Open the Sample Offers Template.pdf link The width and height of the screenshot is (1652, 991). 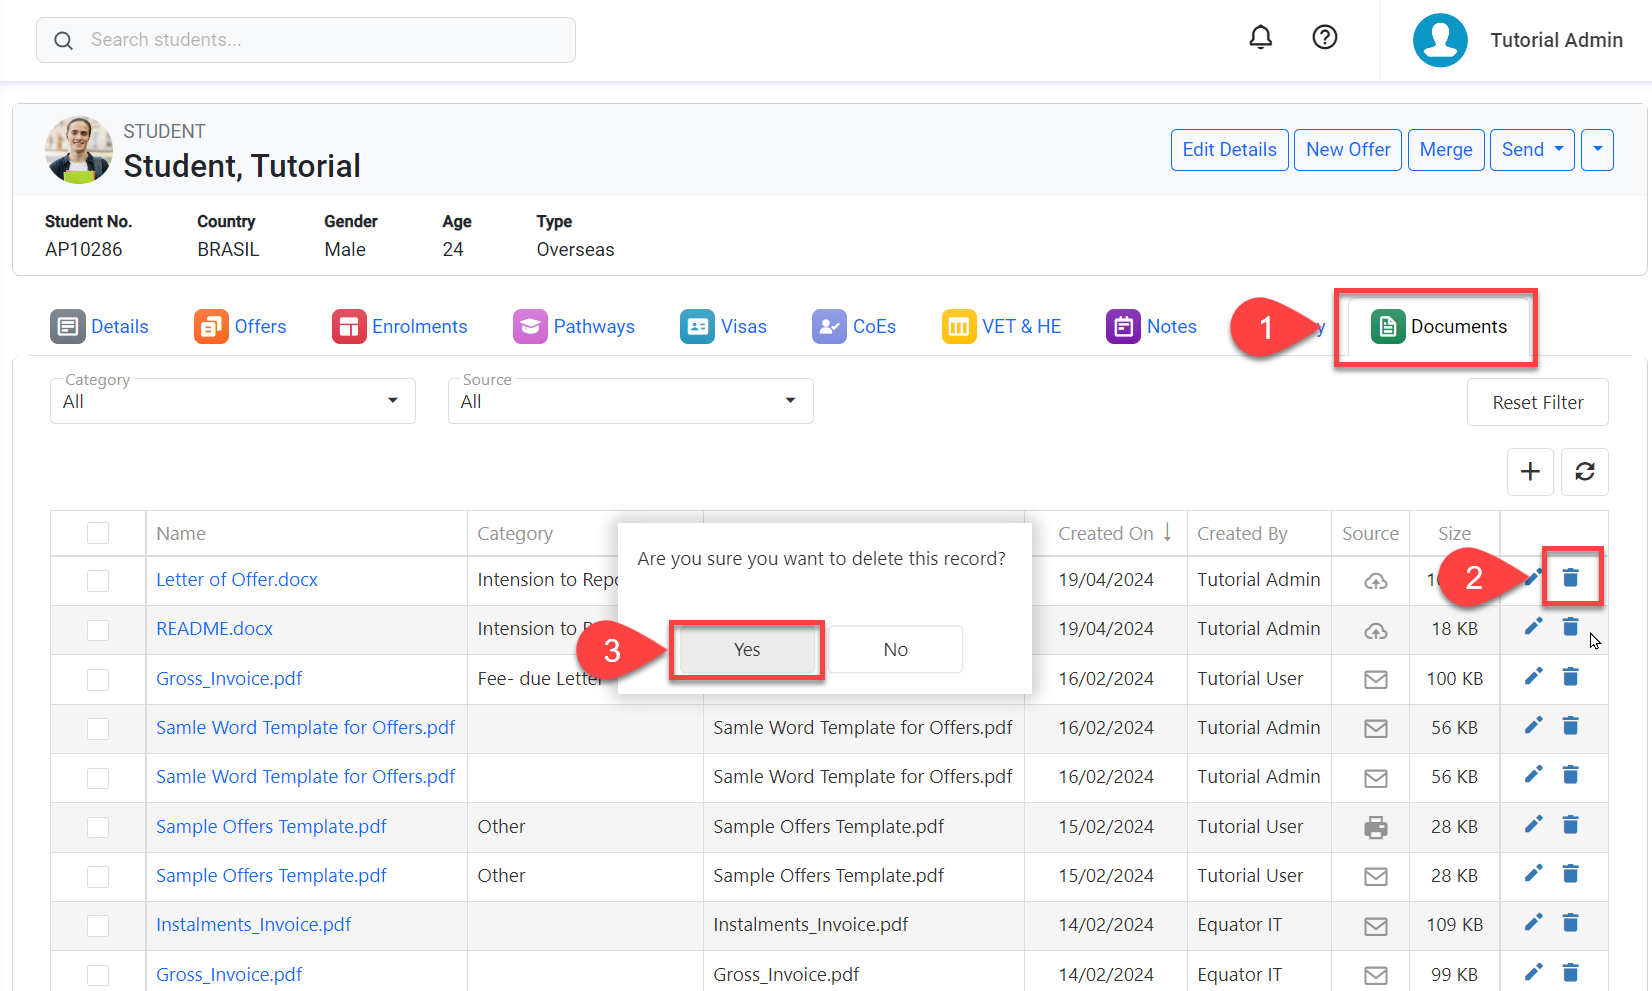(x=271, y=827)
